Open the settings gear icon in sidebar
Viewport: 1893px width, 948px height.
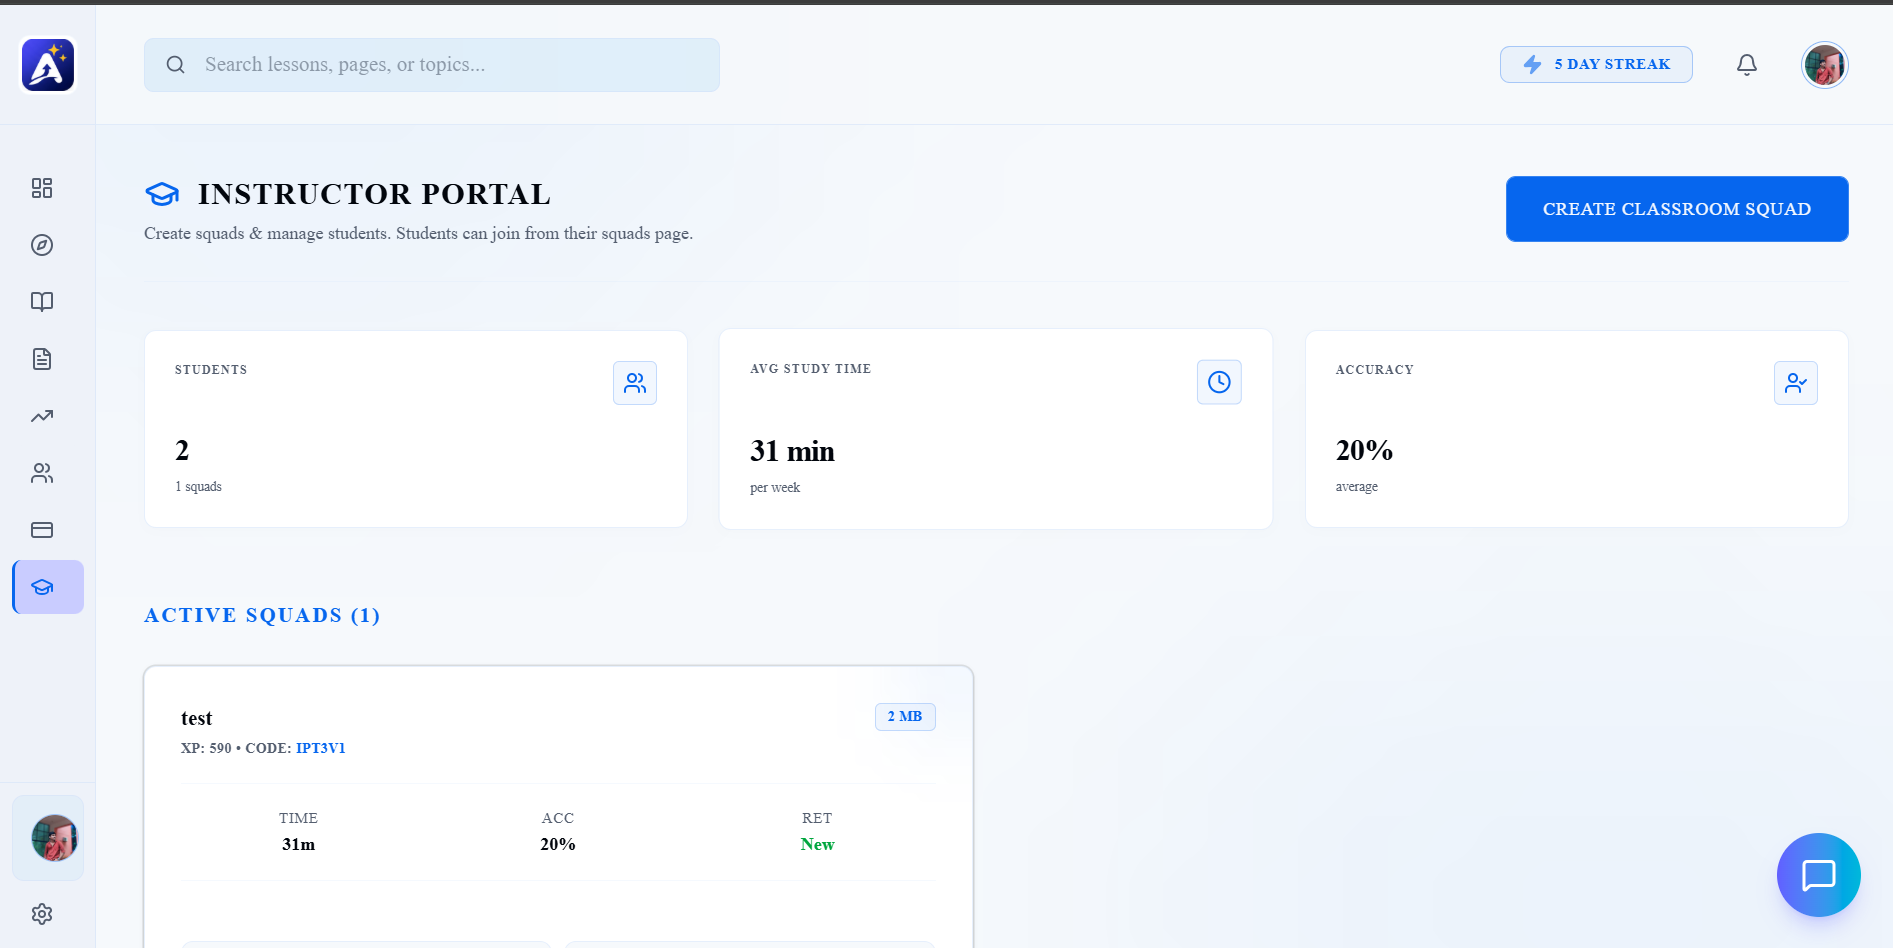pos(42,914)
